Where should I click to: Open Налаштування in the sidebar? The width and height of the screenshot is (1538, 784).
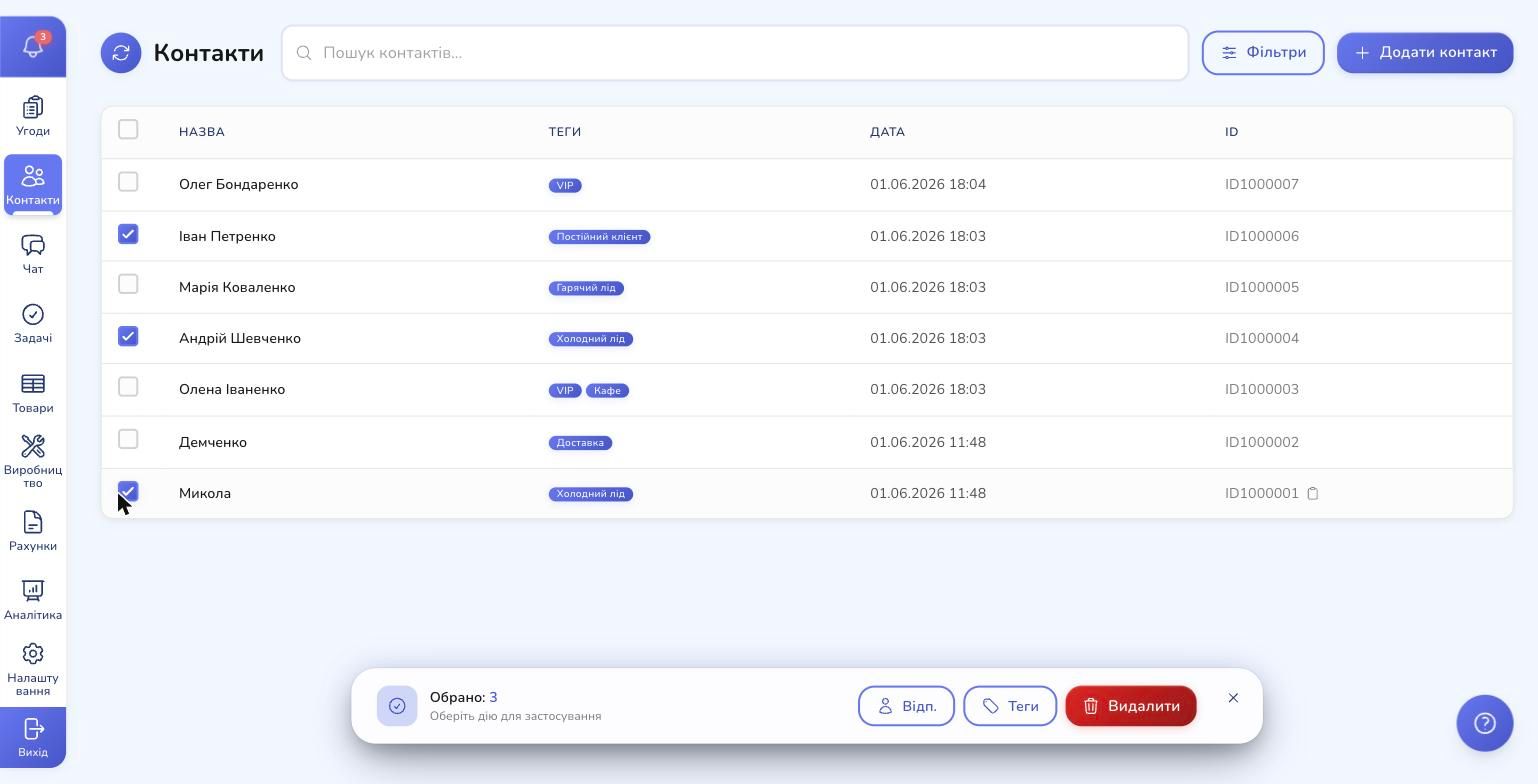33,669
